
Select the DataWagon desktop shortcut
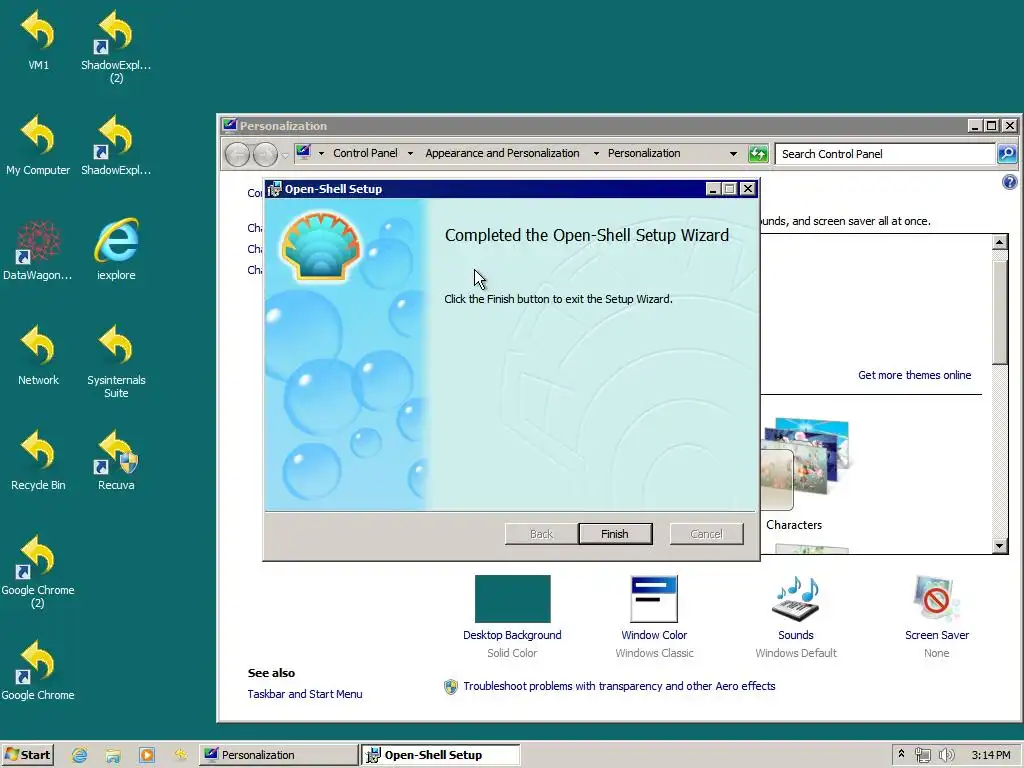tap(38, 250)
